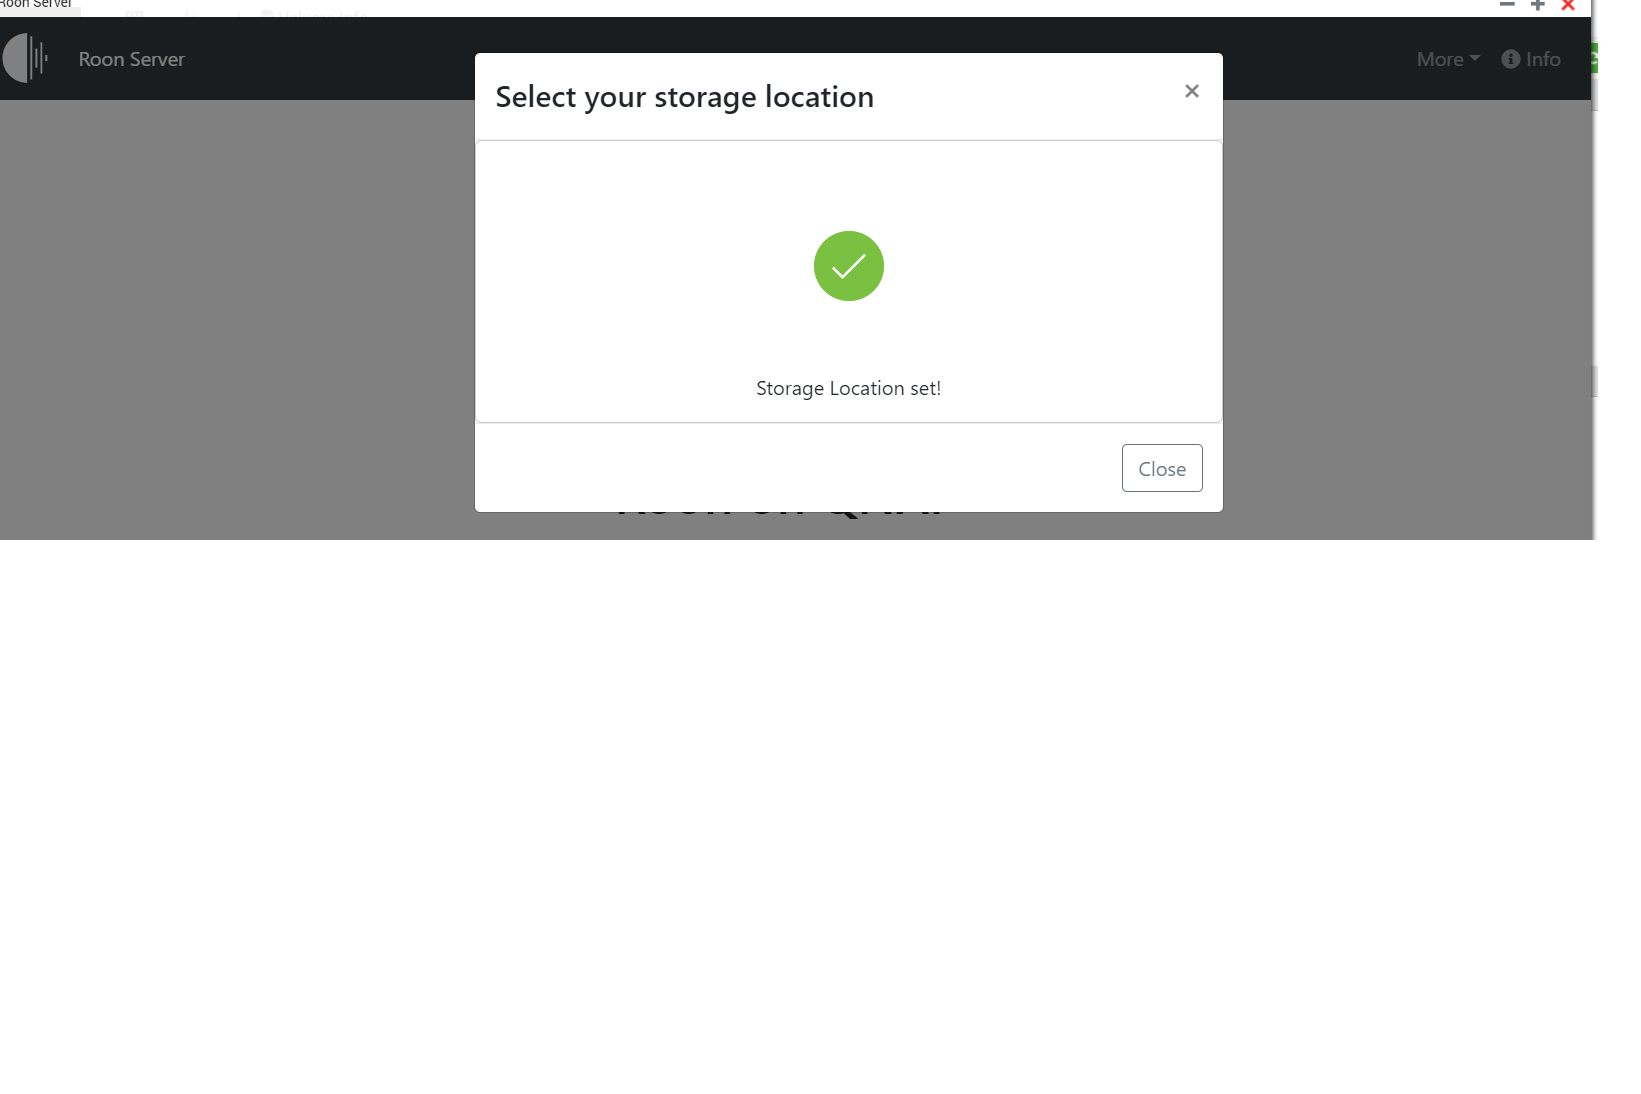Open the Info page link
This screenshot has width=1641, height=1094.
[1542, 59]
